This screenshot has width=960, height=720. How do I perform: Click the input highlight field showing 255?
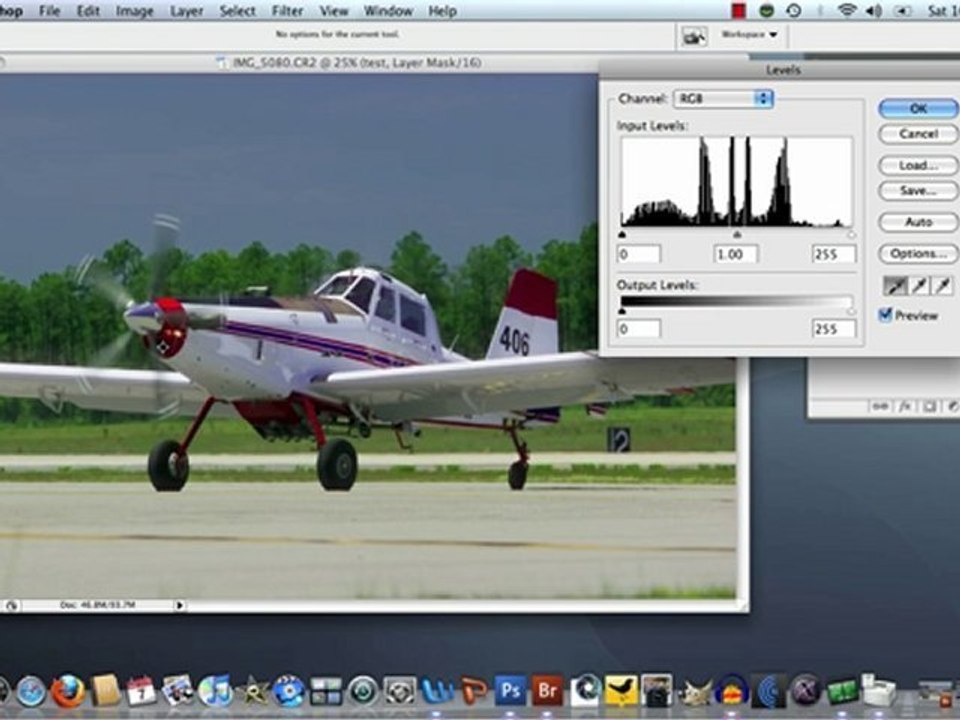[834, 254]
